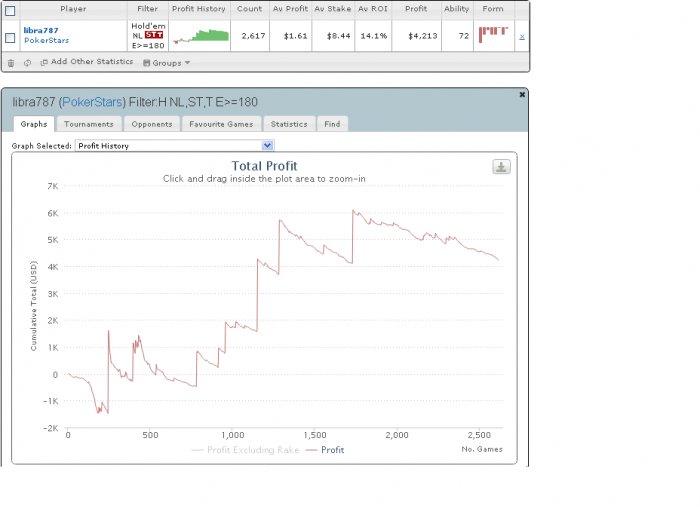This screenshot has width=700, height=521.
Task: Toggle the Profit legend item
Action: tap(325, 450)
